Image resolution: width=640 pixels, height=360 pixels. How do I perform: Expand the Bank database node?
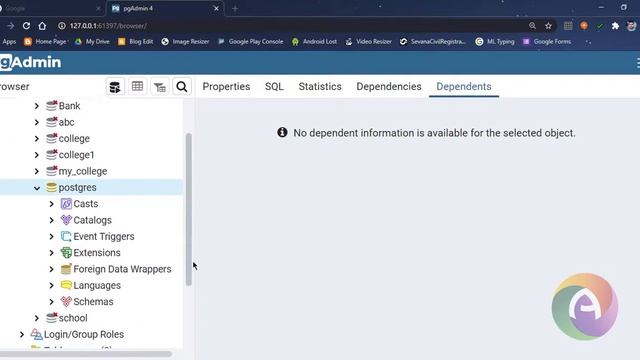click(37, 106)
